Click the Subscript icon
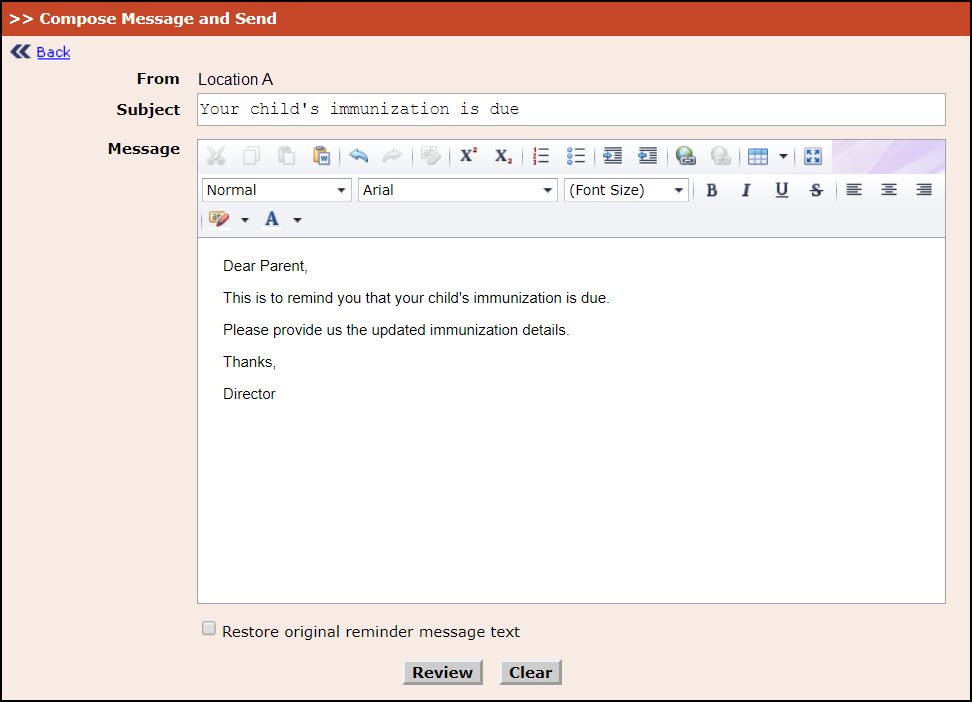This screenshot has height=702, width=972. [503, 156]
